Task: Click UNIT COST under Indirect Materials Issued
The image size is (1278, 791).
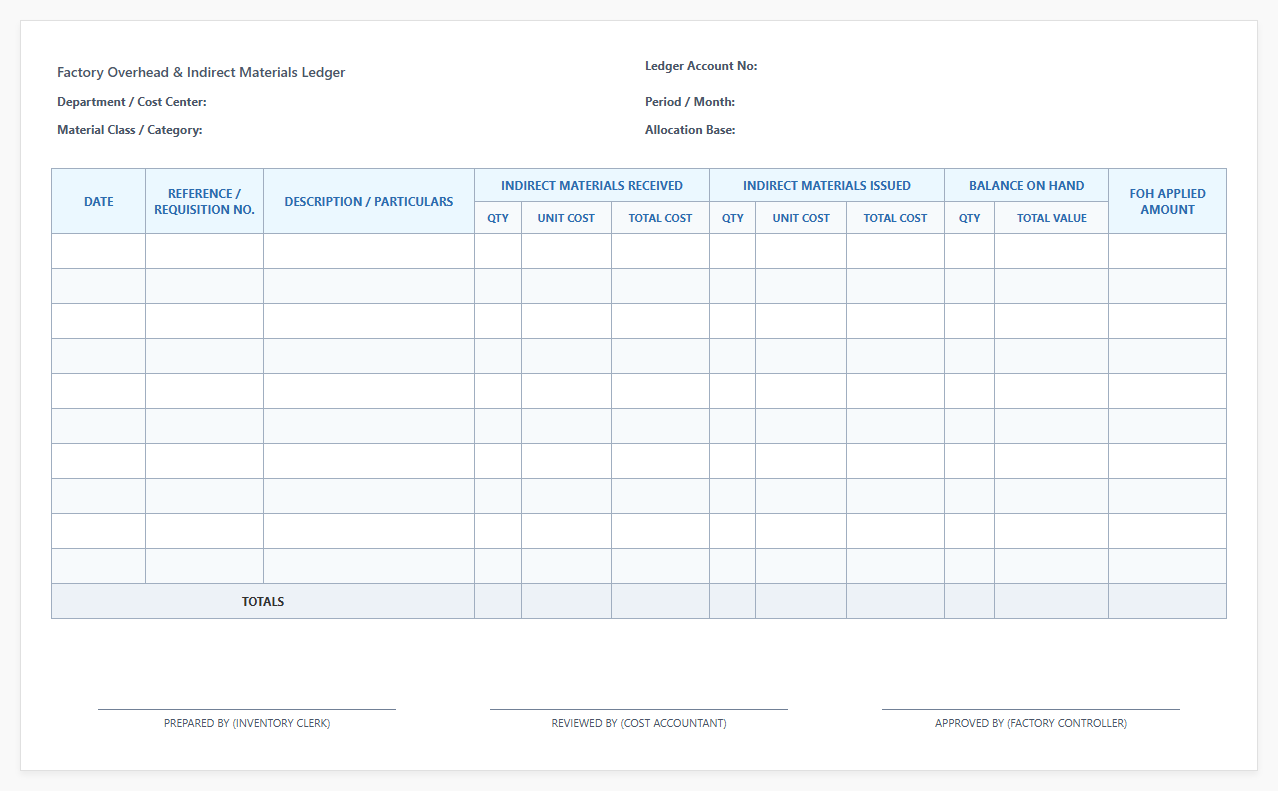Action: click(801, 218)
